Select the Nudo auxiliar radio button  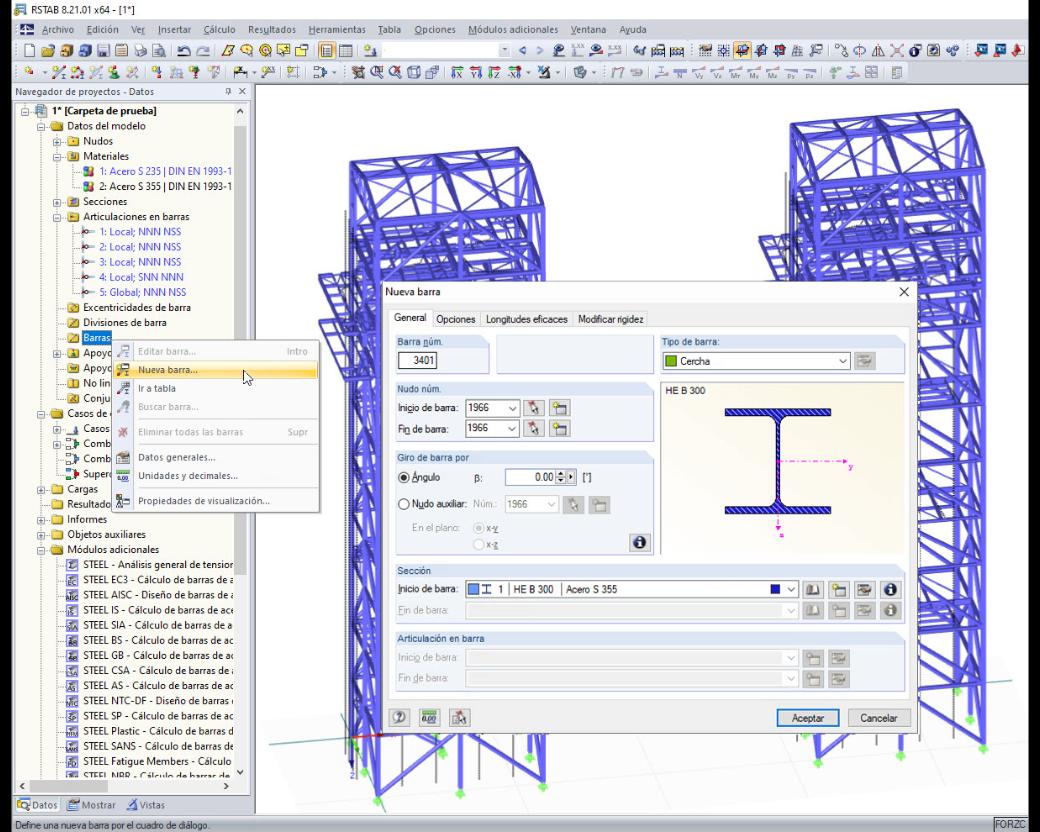coord(403,504)
